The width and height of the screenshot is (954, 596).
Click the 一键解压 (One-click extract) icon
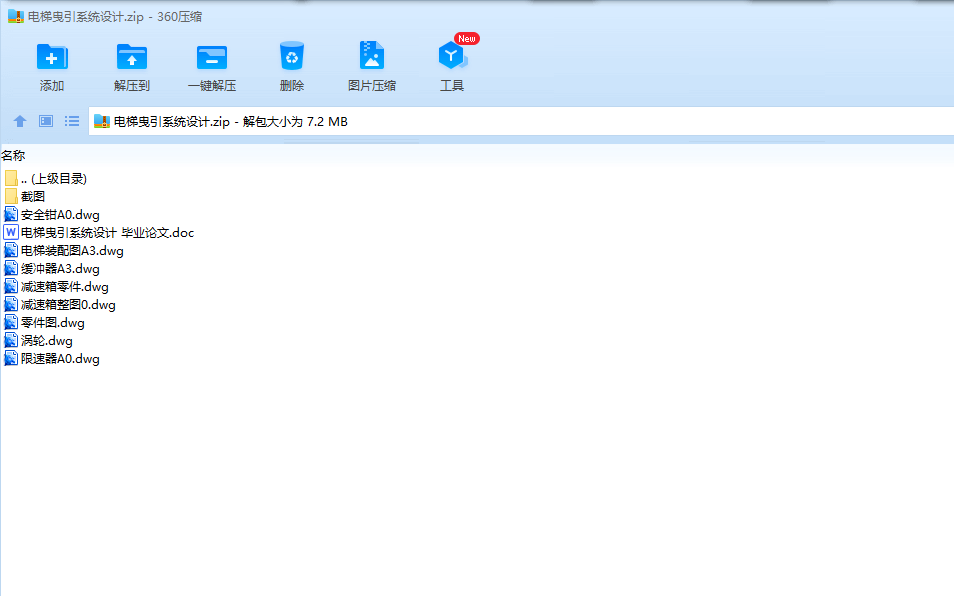click(x=212, y=57)
